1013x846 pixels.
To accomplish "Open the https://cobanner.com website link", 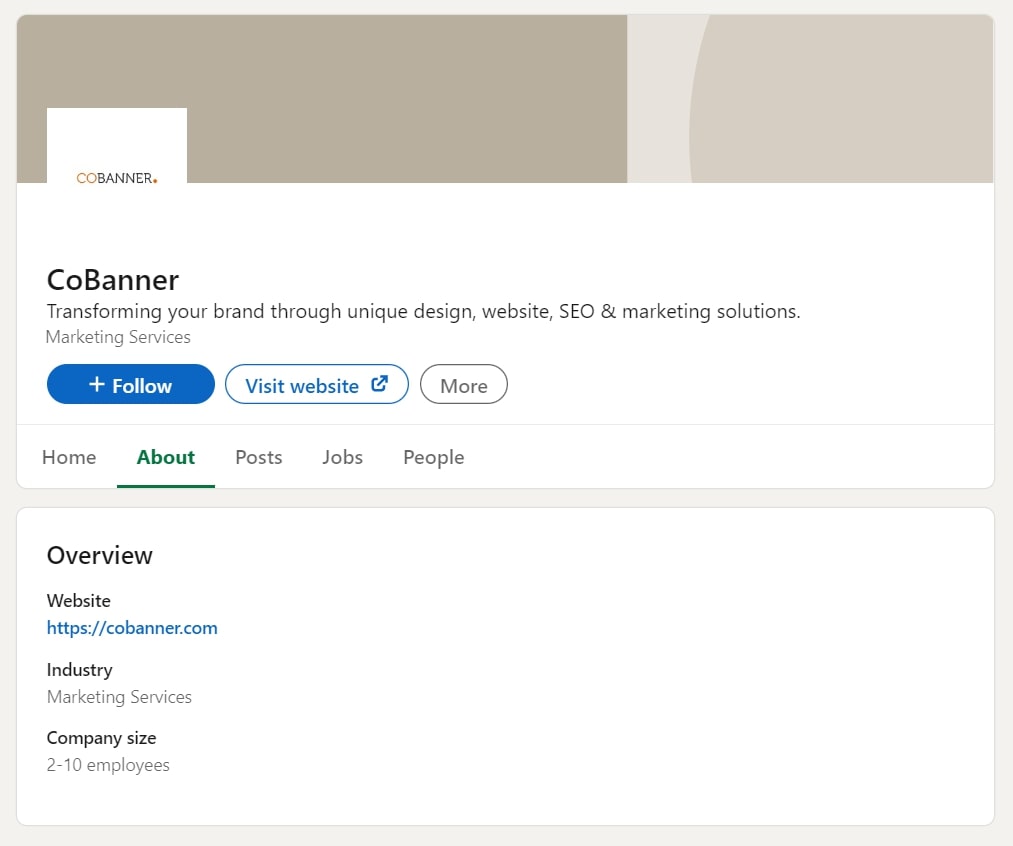I will coord(132,628).
